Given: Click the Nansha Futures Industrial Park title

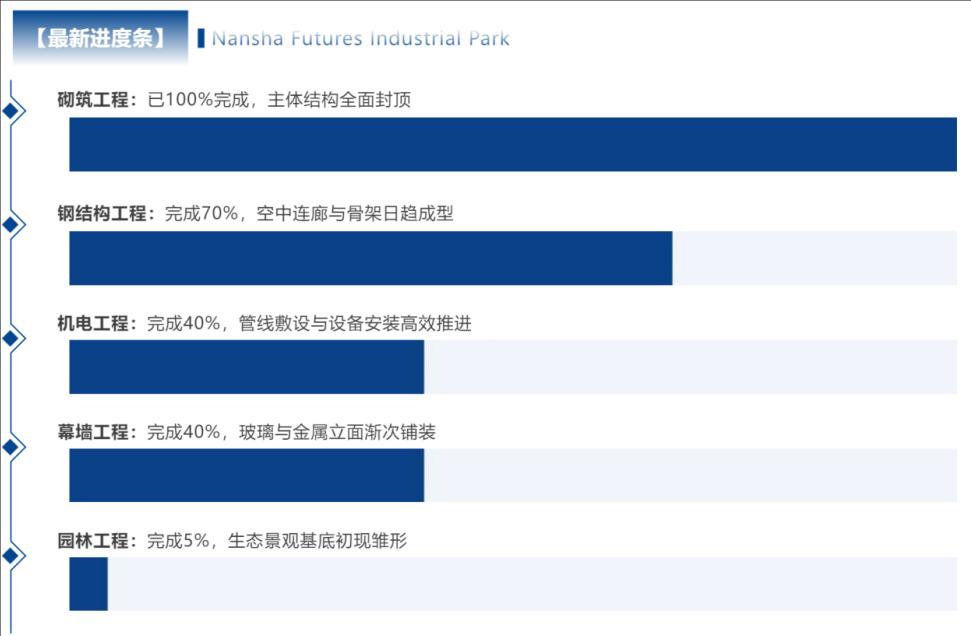Looking at the screenshot, I should [x=360, y=39].
